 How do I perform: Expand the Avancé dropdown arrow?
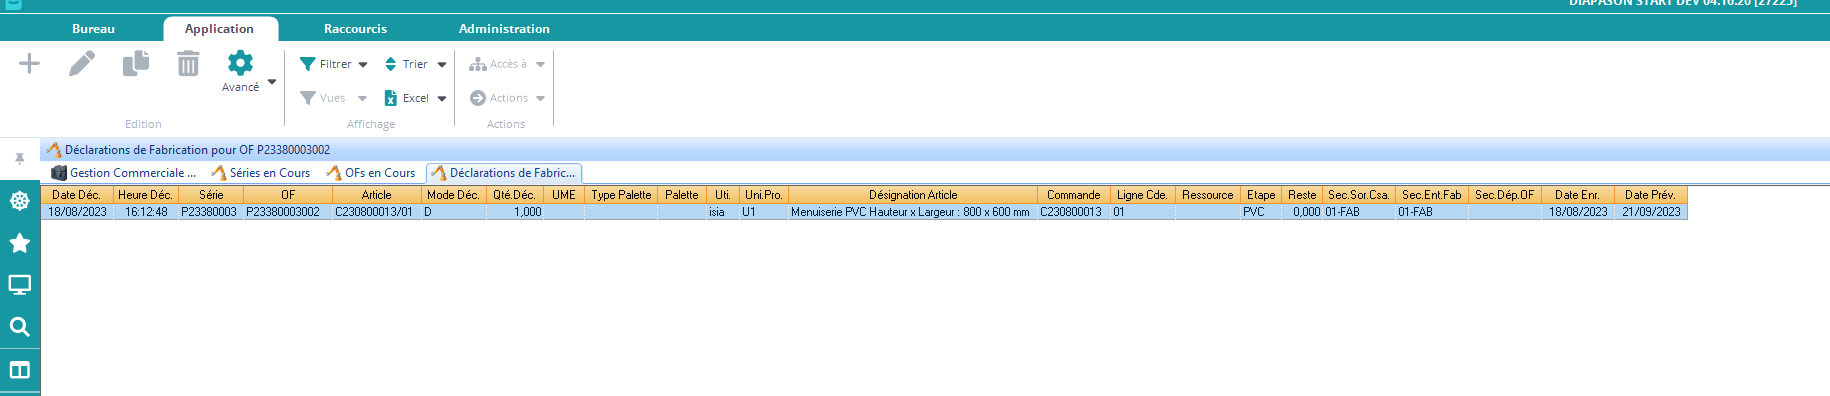click(272, 82)
